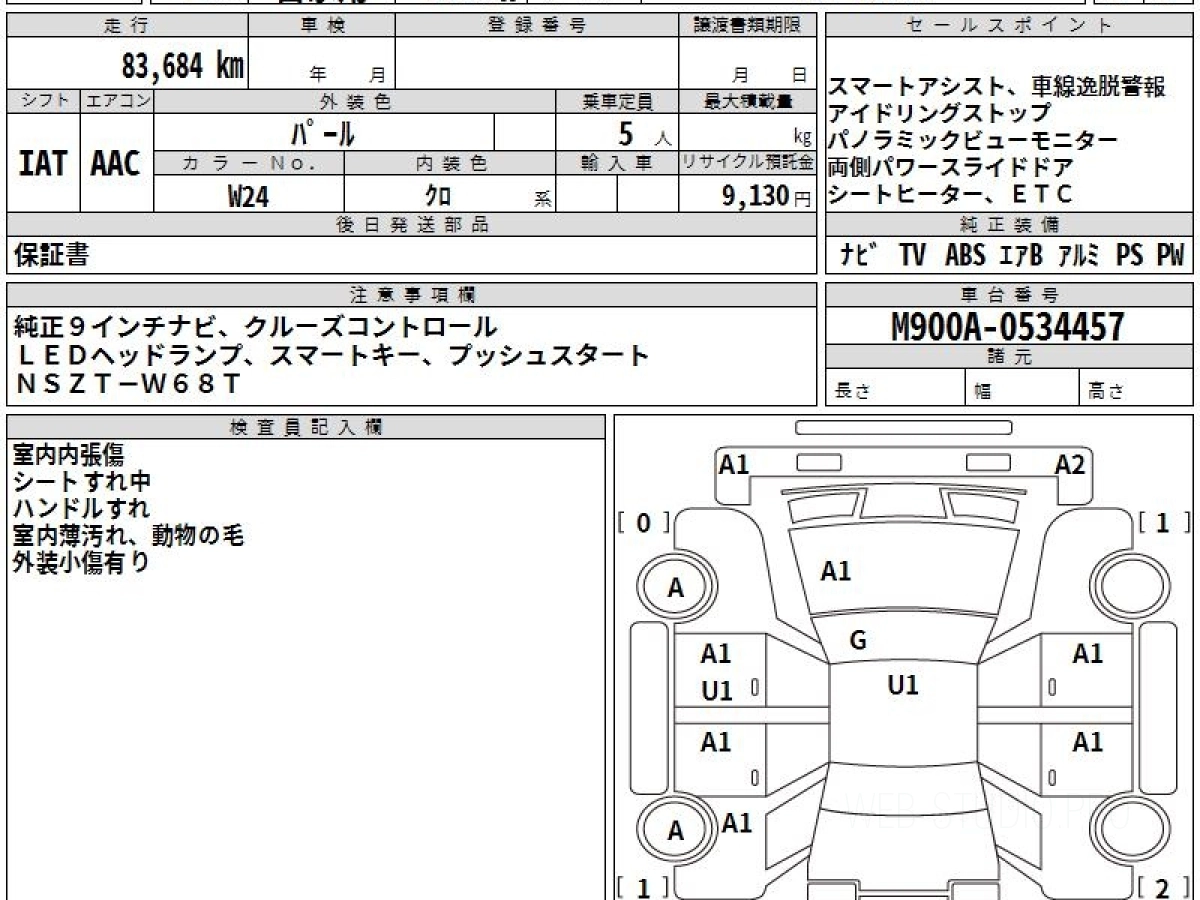Click chassis number M900A-0534457

pyautogui.click(x=1008, y=326)
